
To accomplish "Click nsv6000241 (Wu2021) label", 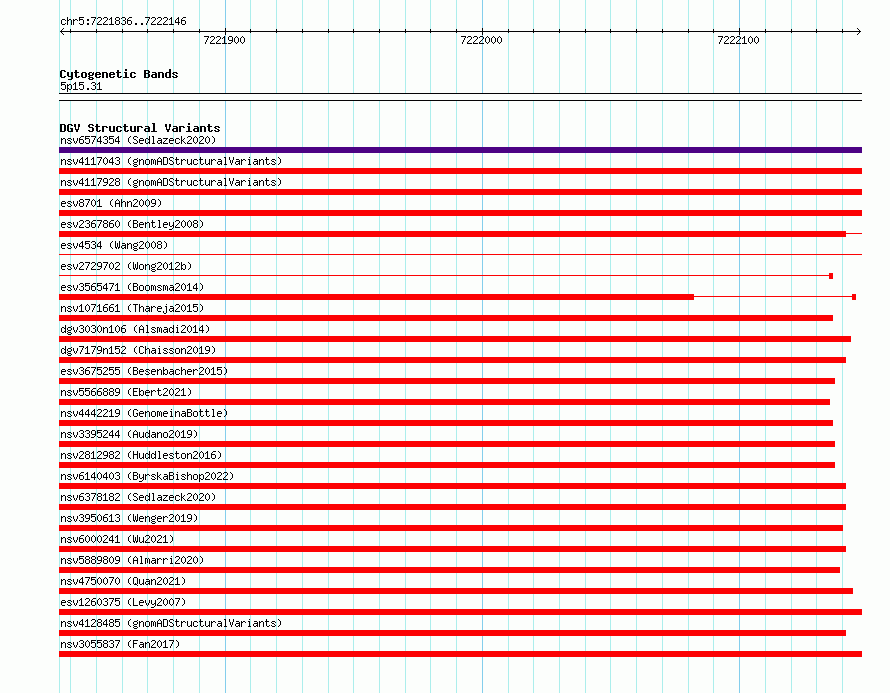I will click(x=117, y=539).
